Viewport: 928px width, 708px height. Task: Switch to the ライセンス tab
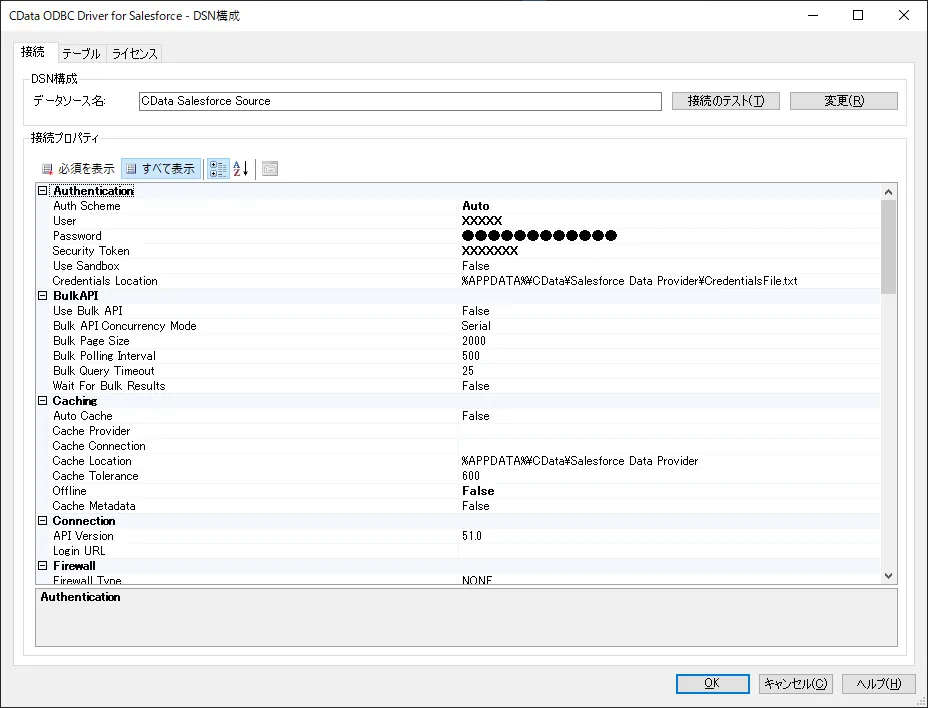[134, 54]
